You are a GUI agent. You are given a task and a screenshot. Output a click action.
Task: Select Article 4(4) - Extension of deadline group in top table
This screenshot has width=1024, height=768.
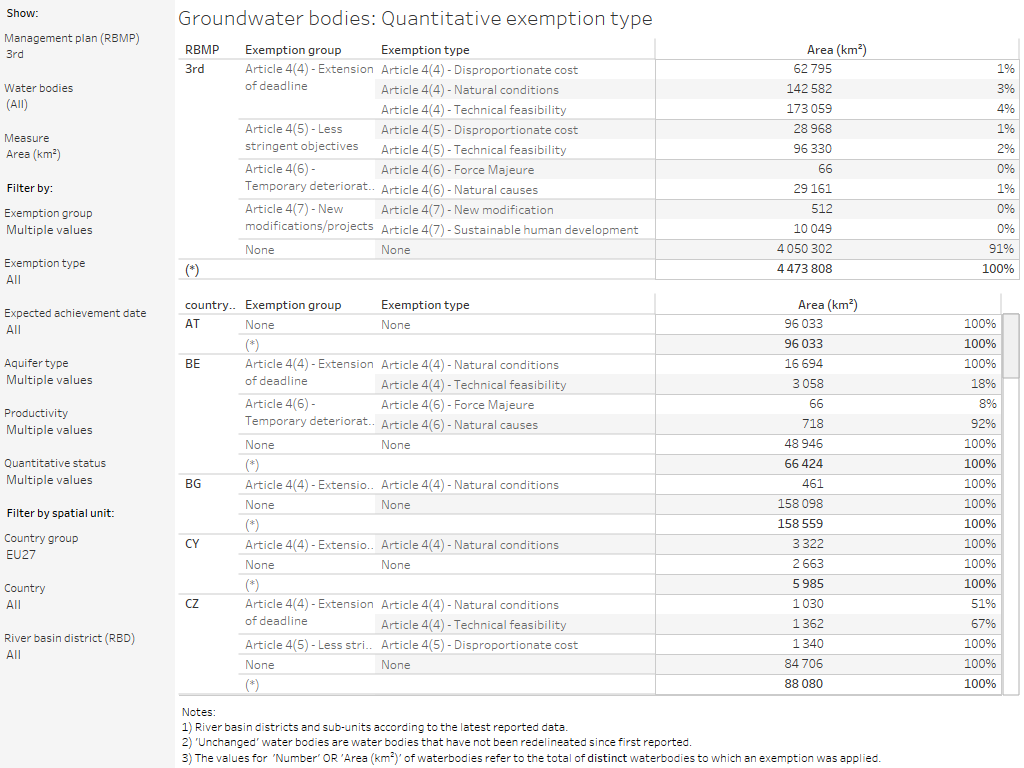[309, 78]
